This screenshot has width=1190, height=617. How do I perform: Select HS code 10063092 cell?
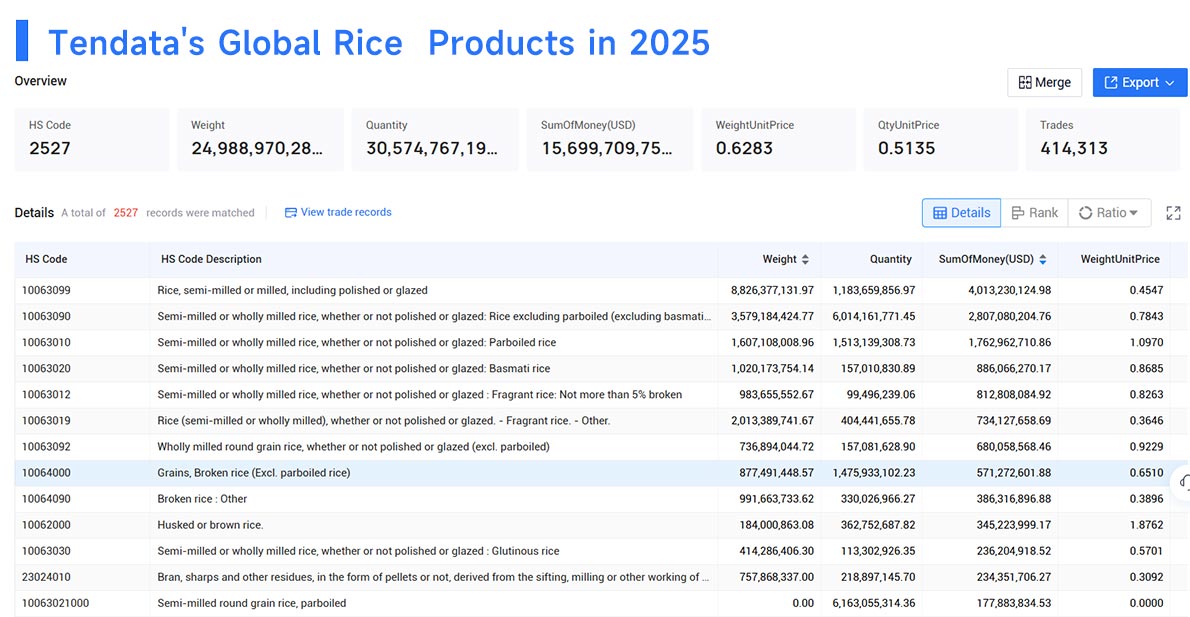point(46,447)
